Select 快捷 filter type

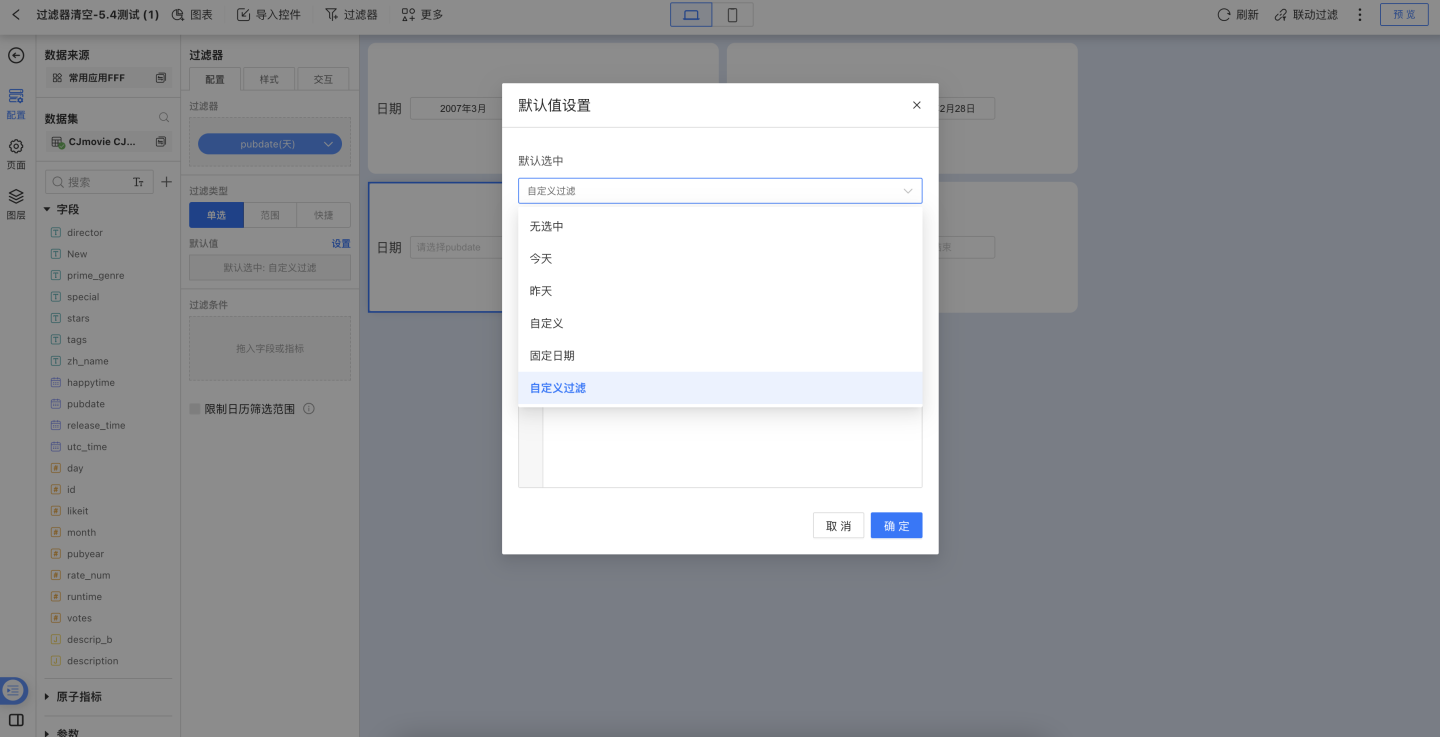[324, 215]
